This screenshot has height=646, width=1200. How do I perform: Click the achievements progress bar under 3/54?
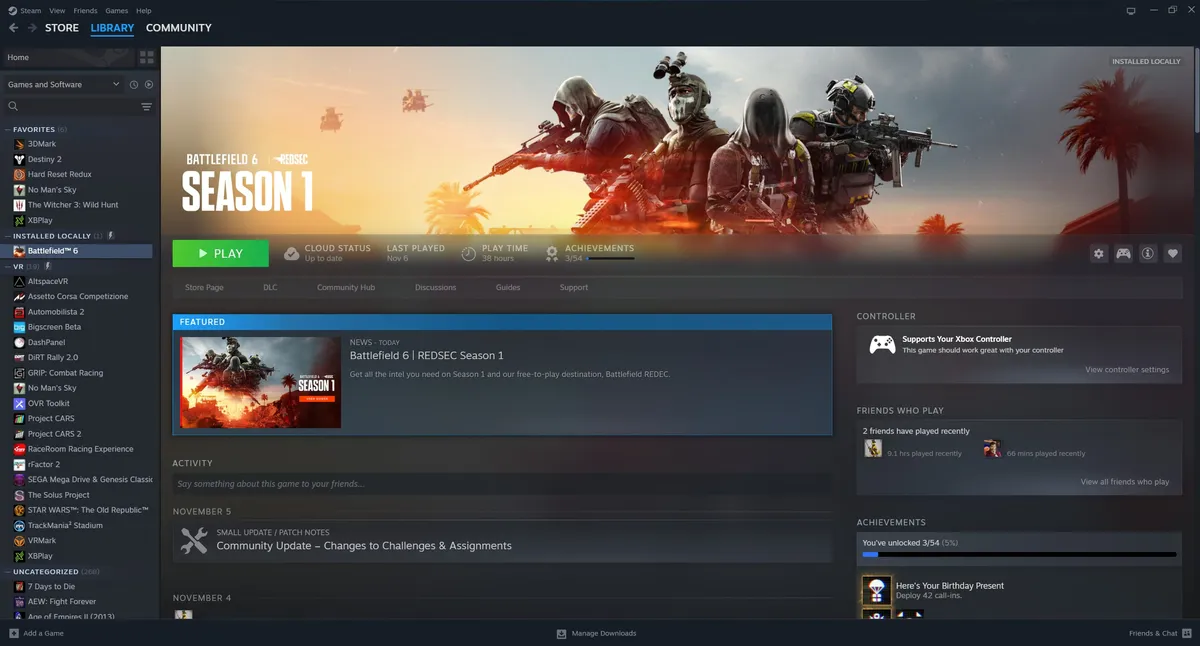pos(610,258)
